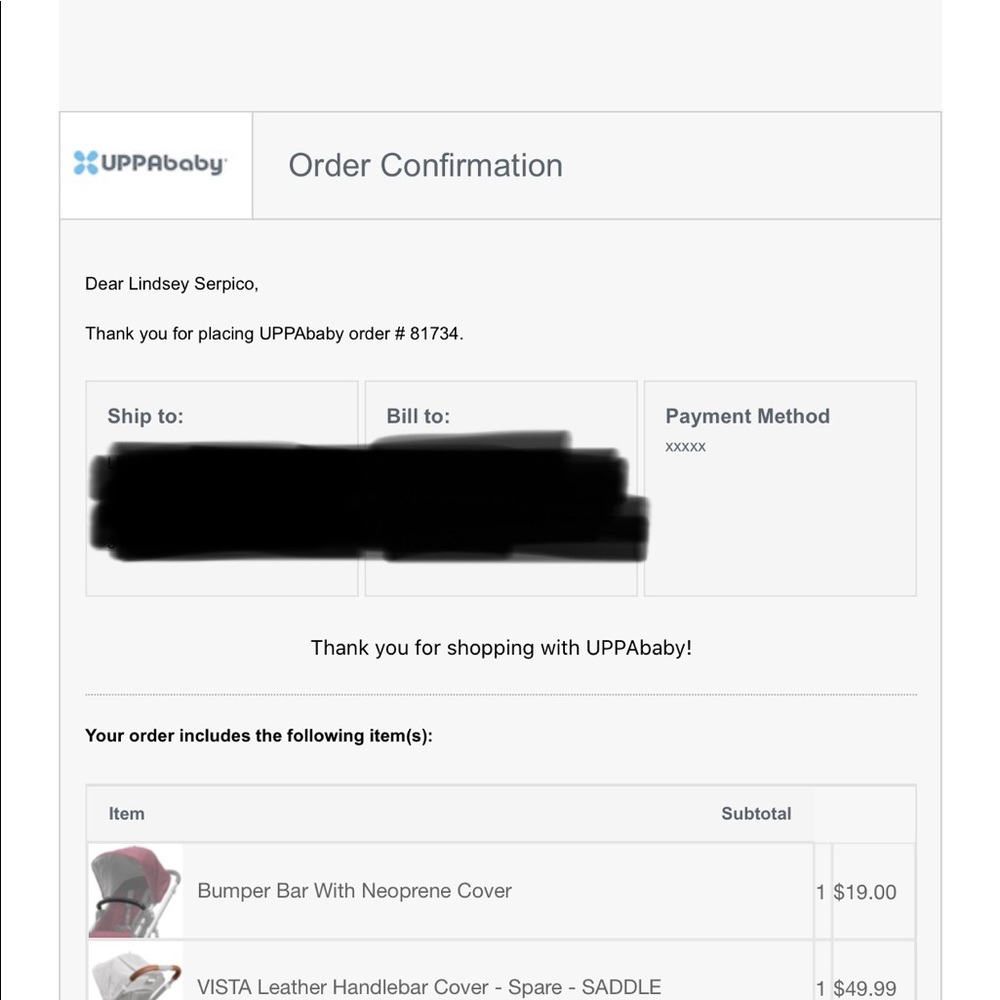The width and height of the screenshot is (1000, 1000).
Task: Click the Payment Method heading
Action: click(x=747, y=417)
